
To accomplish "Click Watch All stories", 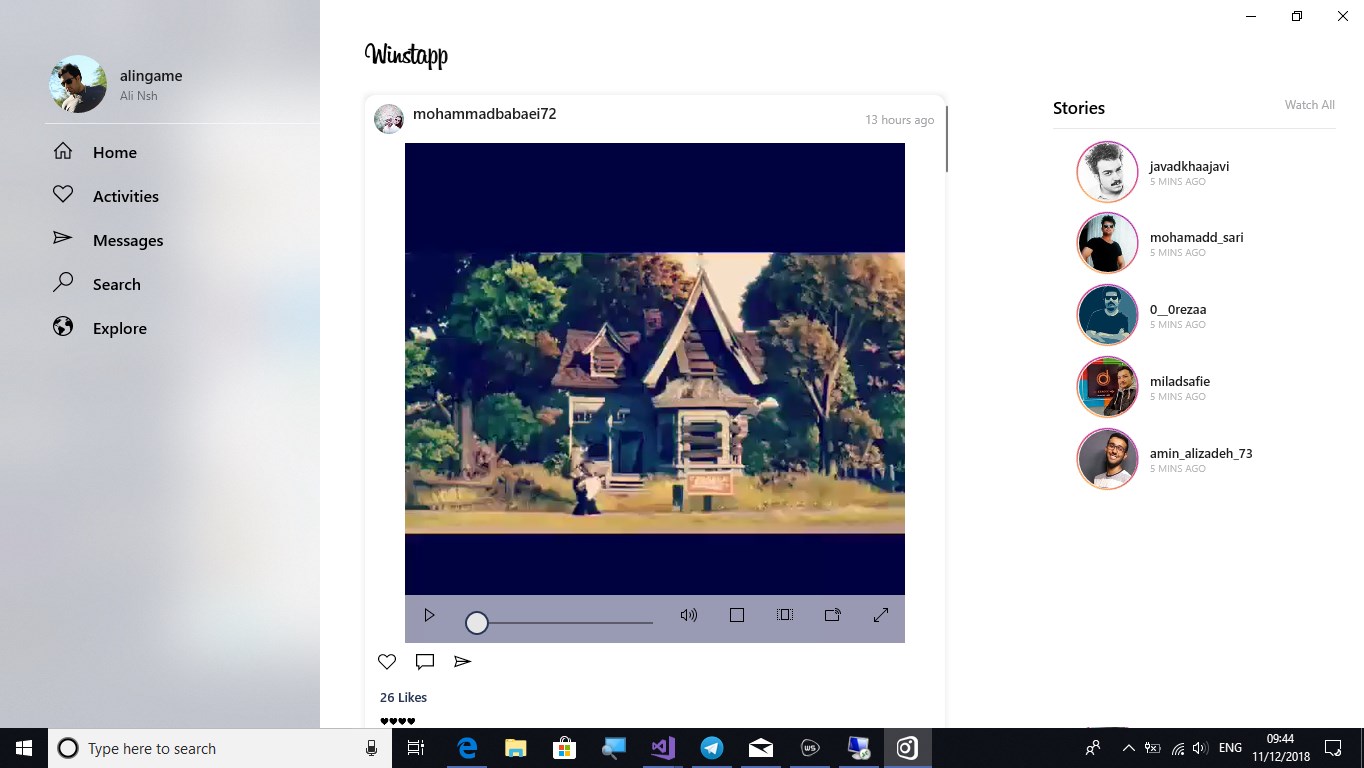I will click(1310, 105).
